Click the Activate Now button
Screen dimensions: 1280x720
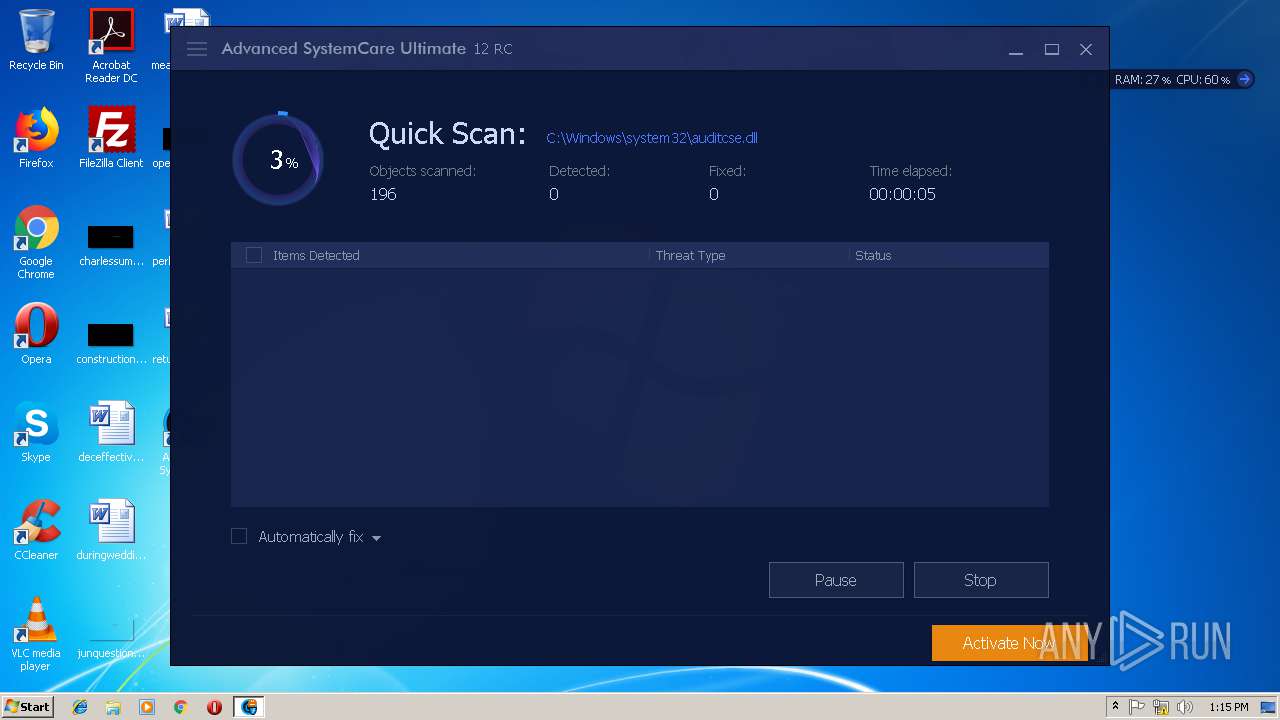point(1009,643)
